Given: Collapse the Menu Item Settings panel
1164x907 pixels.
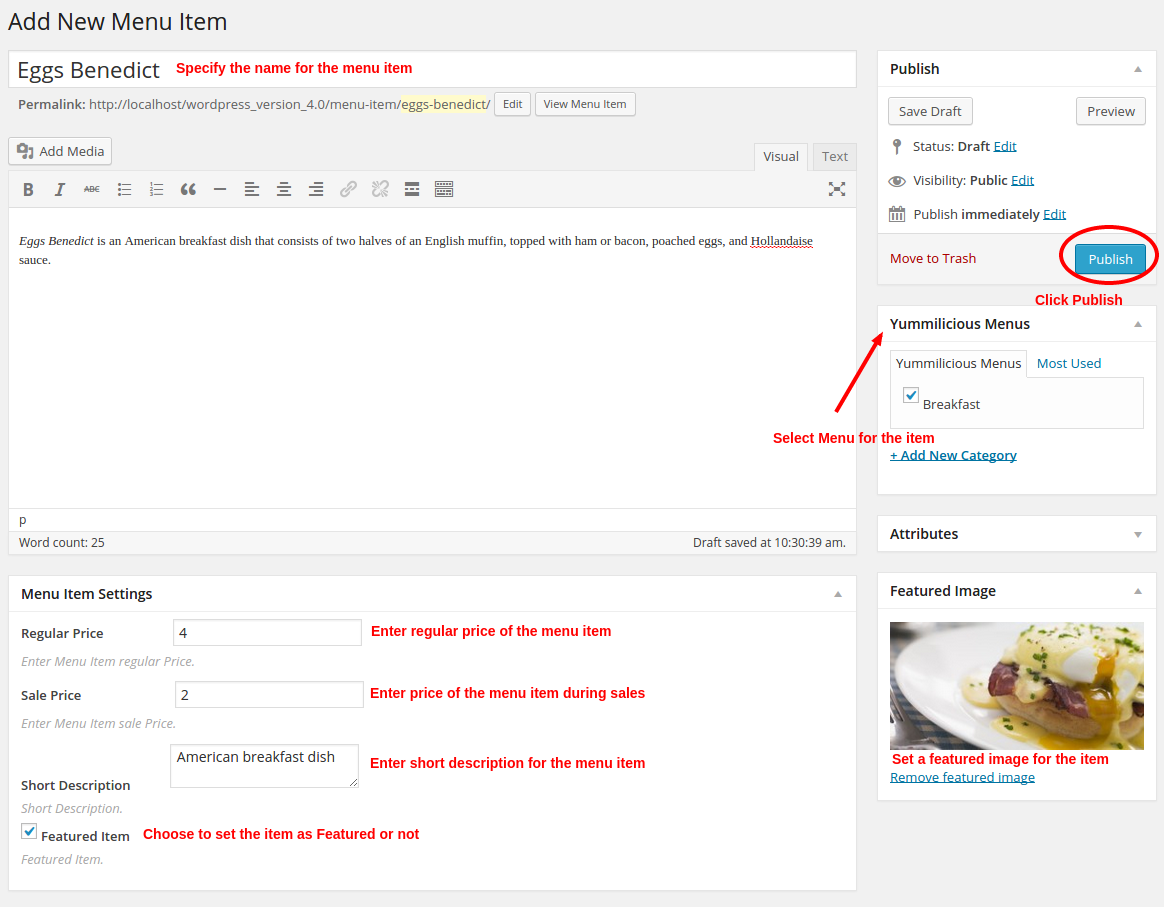Looking at the screenshot, I should coord(838,594).
